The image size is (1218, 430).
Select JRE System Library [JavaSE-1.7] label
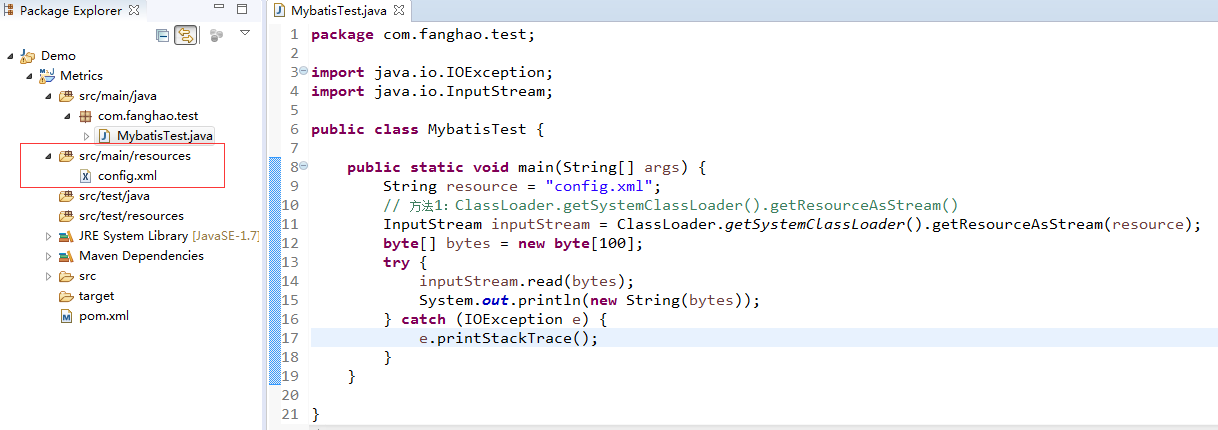(x=169, y=236)
